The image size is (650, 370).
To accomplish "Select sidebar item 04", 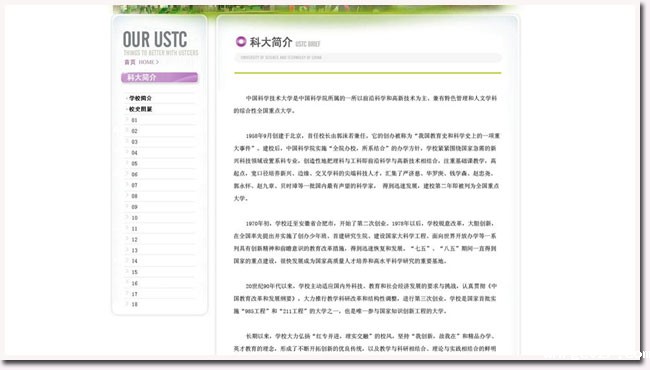I will [x=134, y=153].
